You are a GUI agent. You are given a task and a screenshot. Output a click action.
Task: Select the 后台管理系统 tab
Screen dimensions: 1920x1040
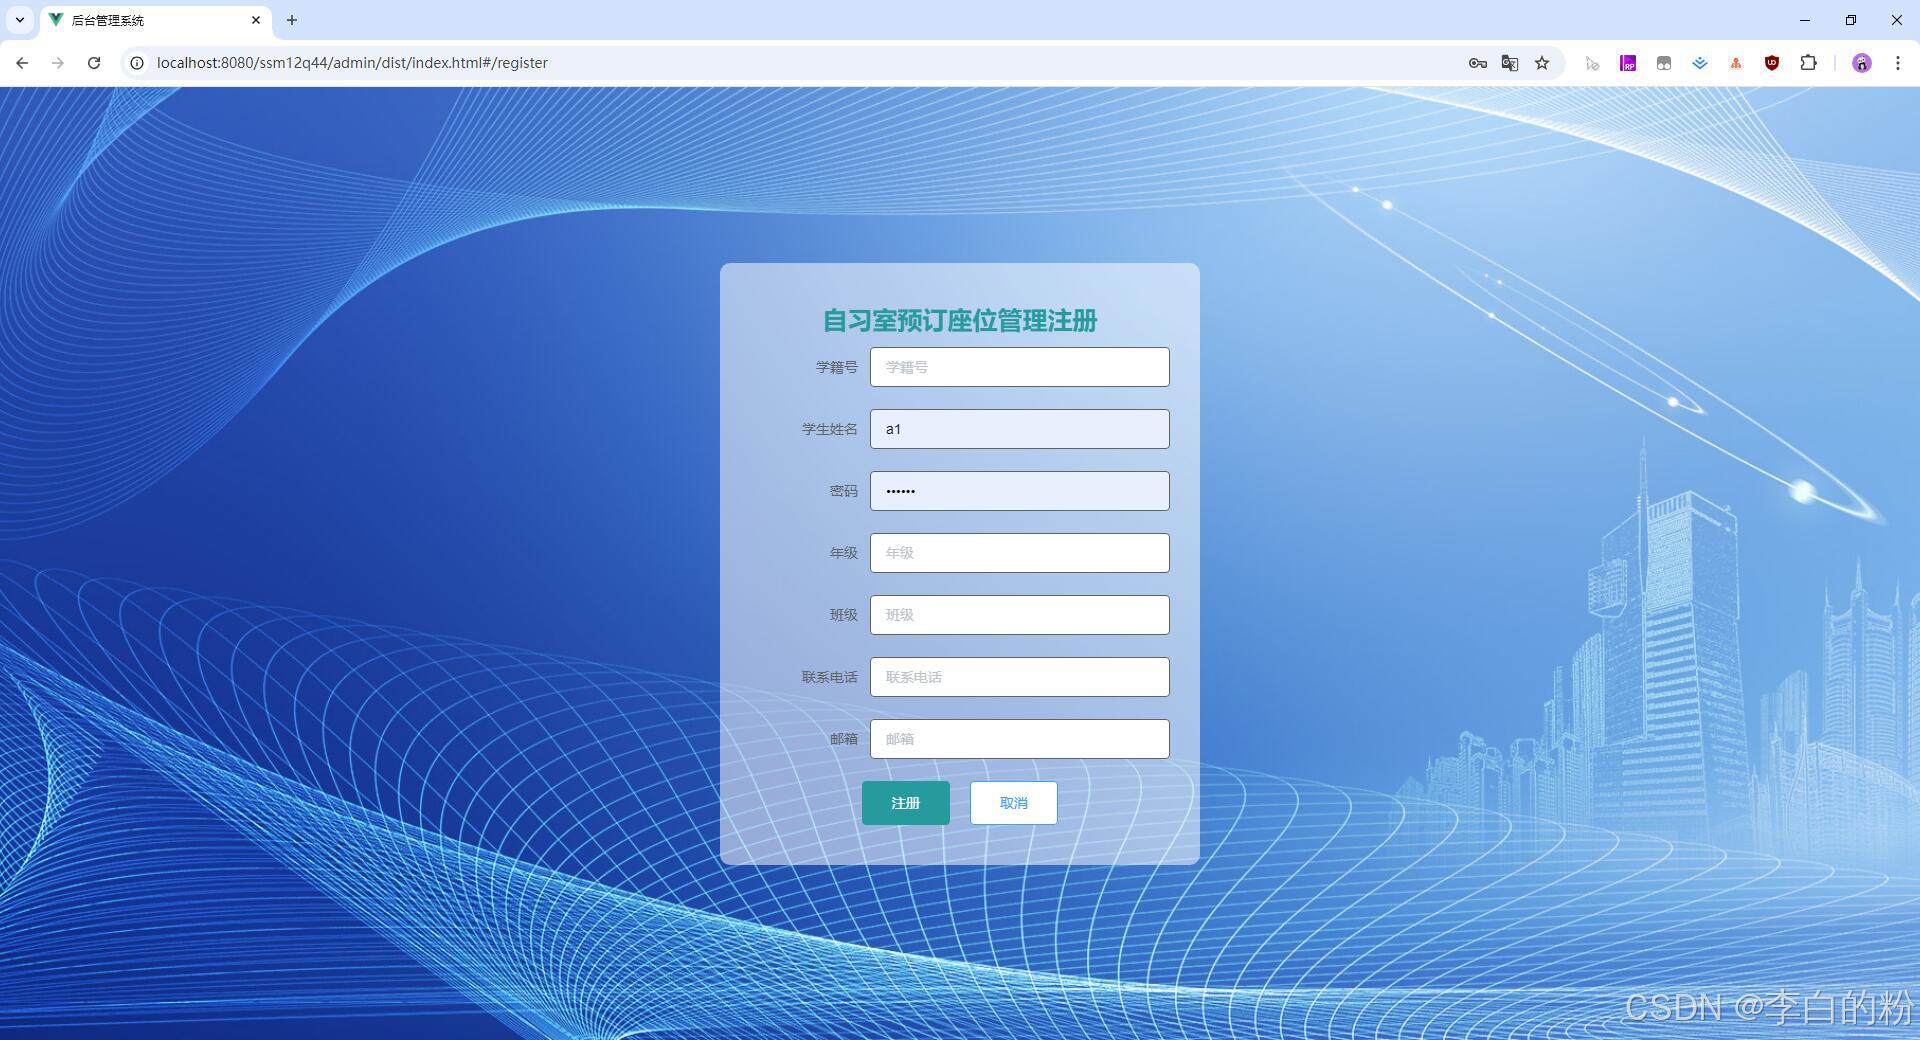[x=155, y=20]
